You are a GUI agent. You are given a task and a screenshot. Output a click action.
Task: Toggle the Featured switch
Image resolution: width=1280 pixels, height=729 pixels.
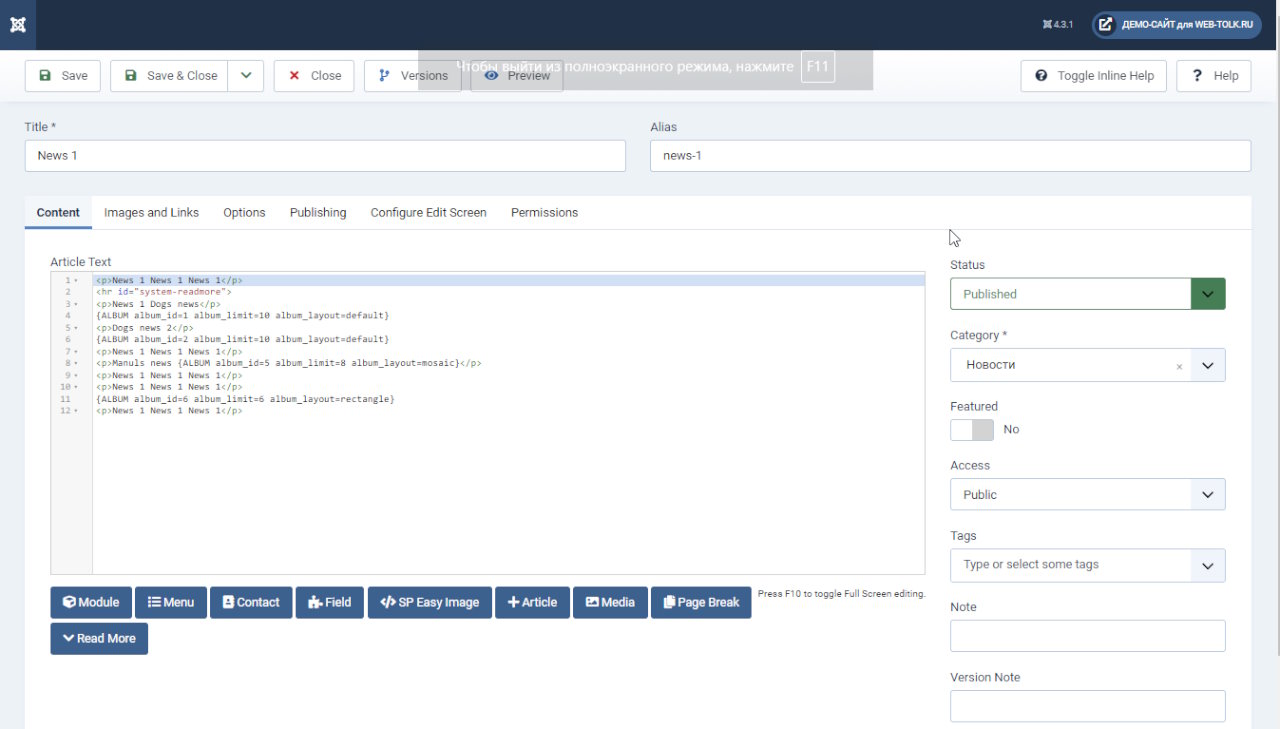click(972, 429)
